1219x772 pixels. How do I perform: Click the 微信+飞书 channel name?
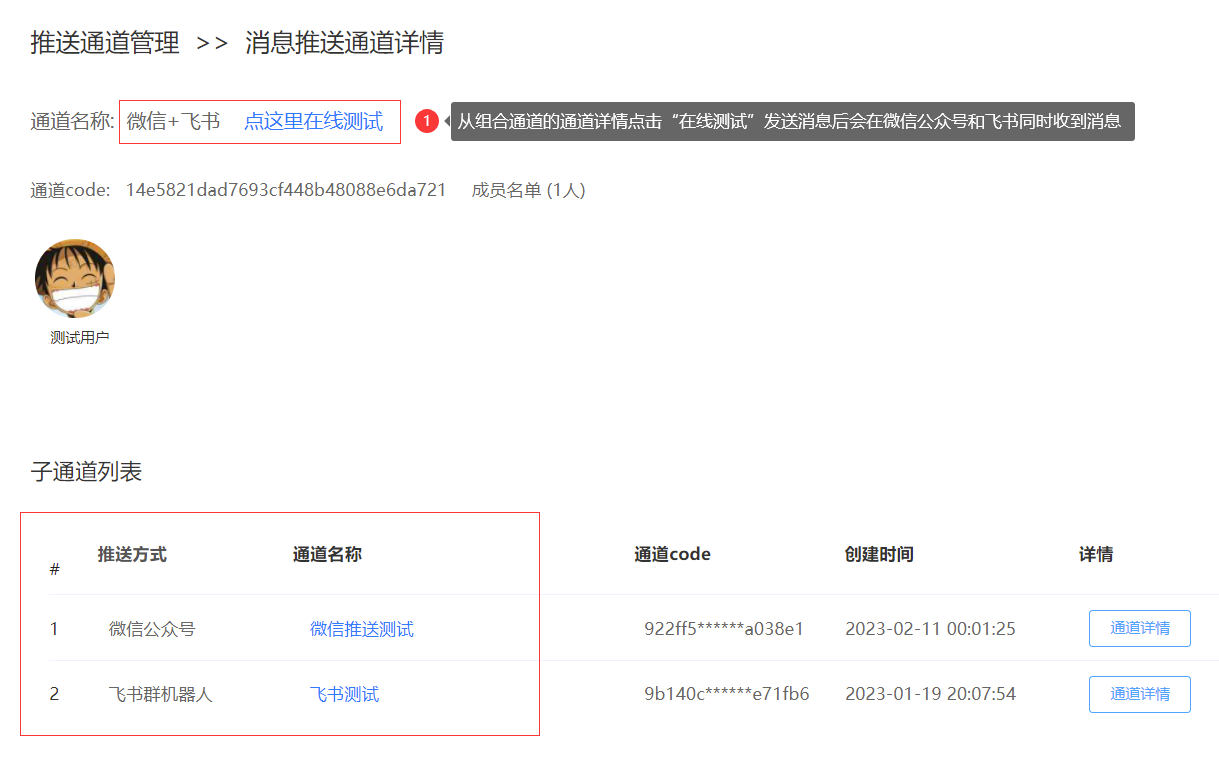pyautogui.click(x=173, y=122)
